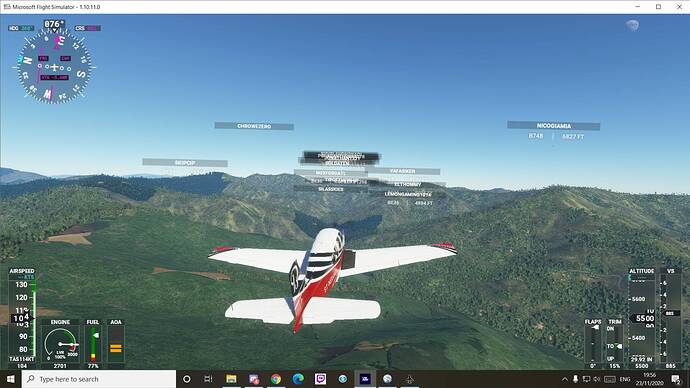Click the 4894 FT altitude label

[423, 203]
